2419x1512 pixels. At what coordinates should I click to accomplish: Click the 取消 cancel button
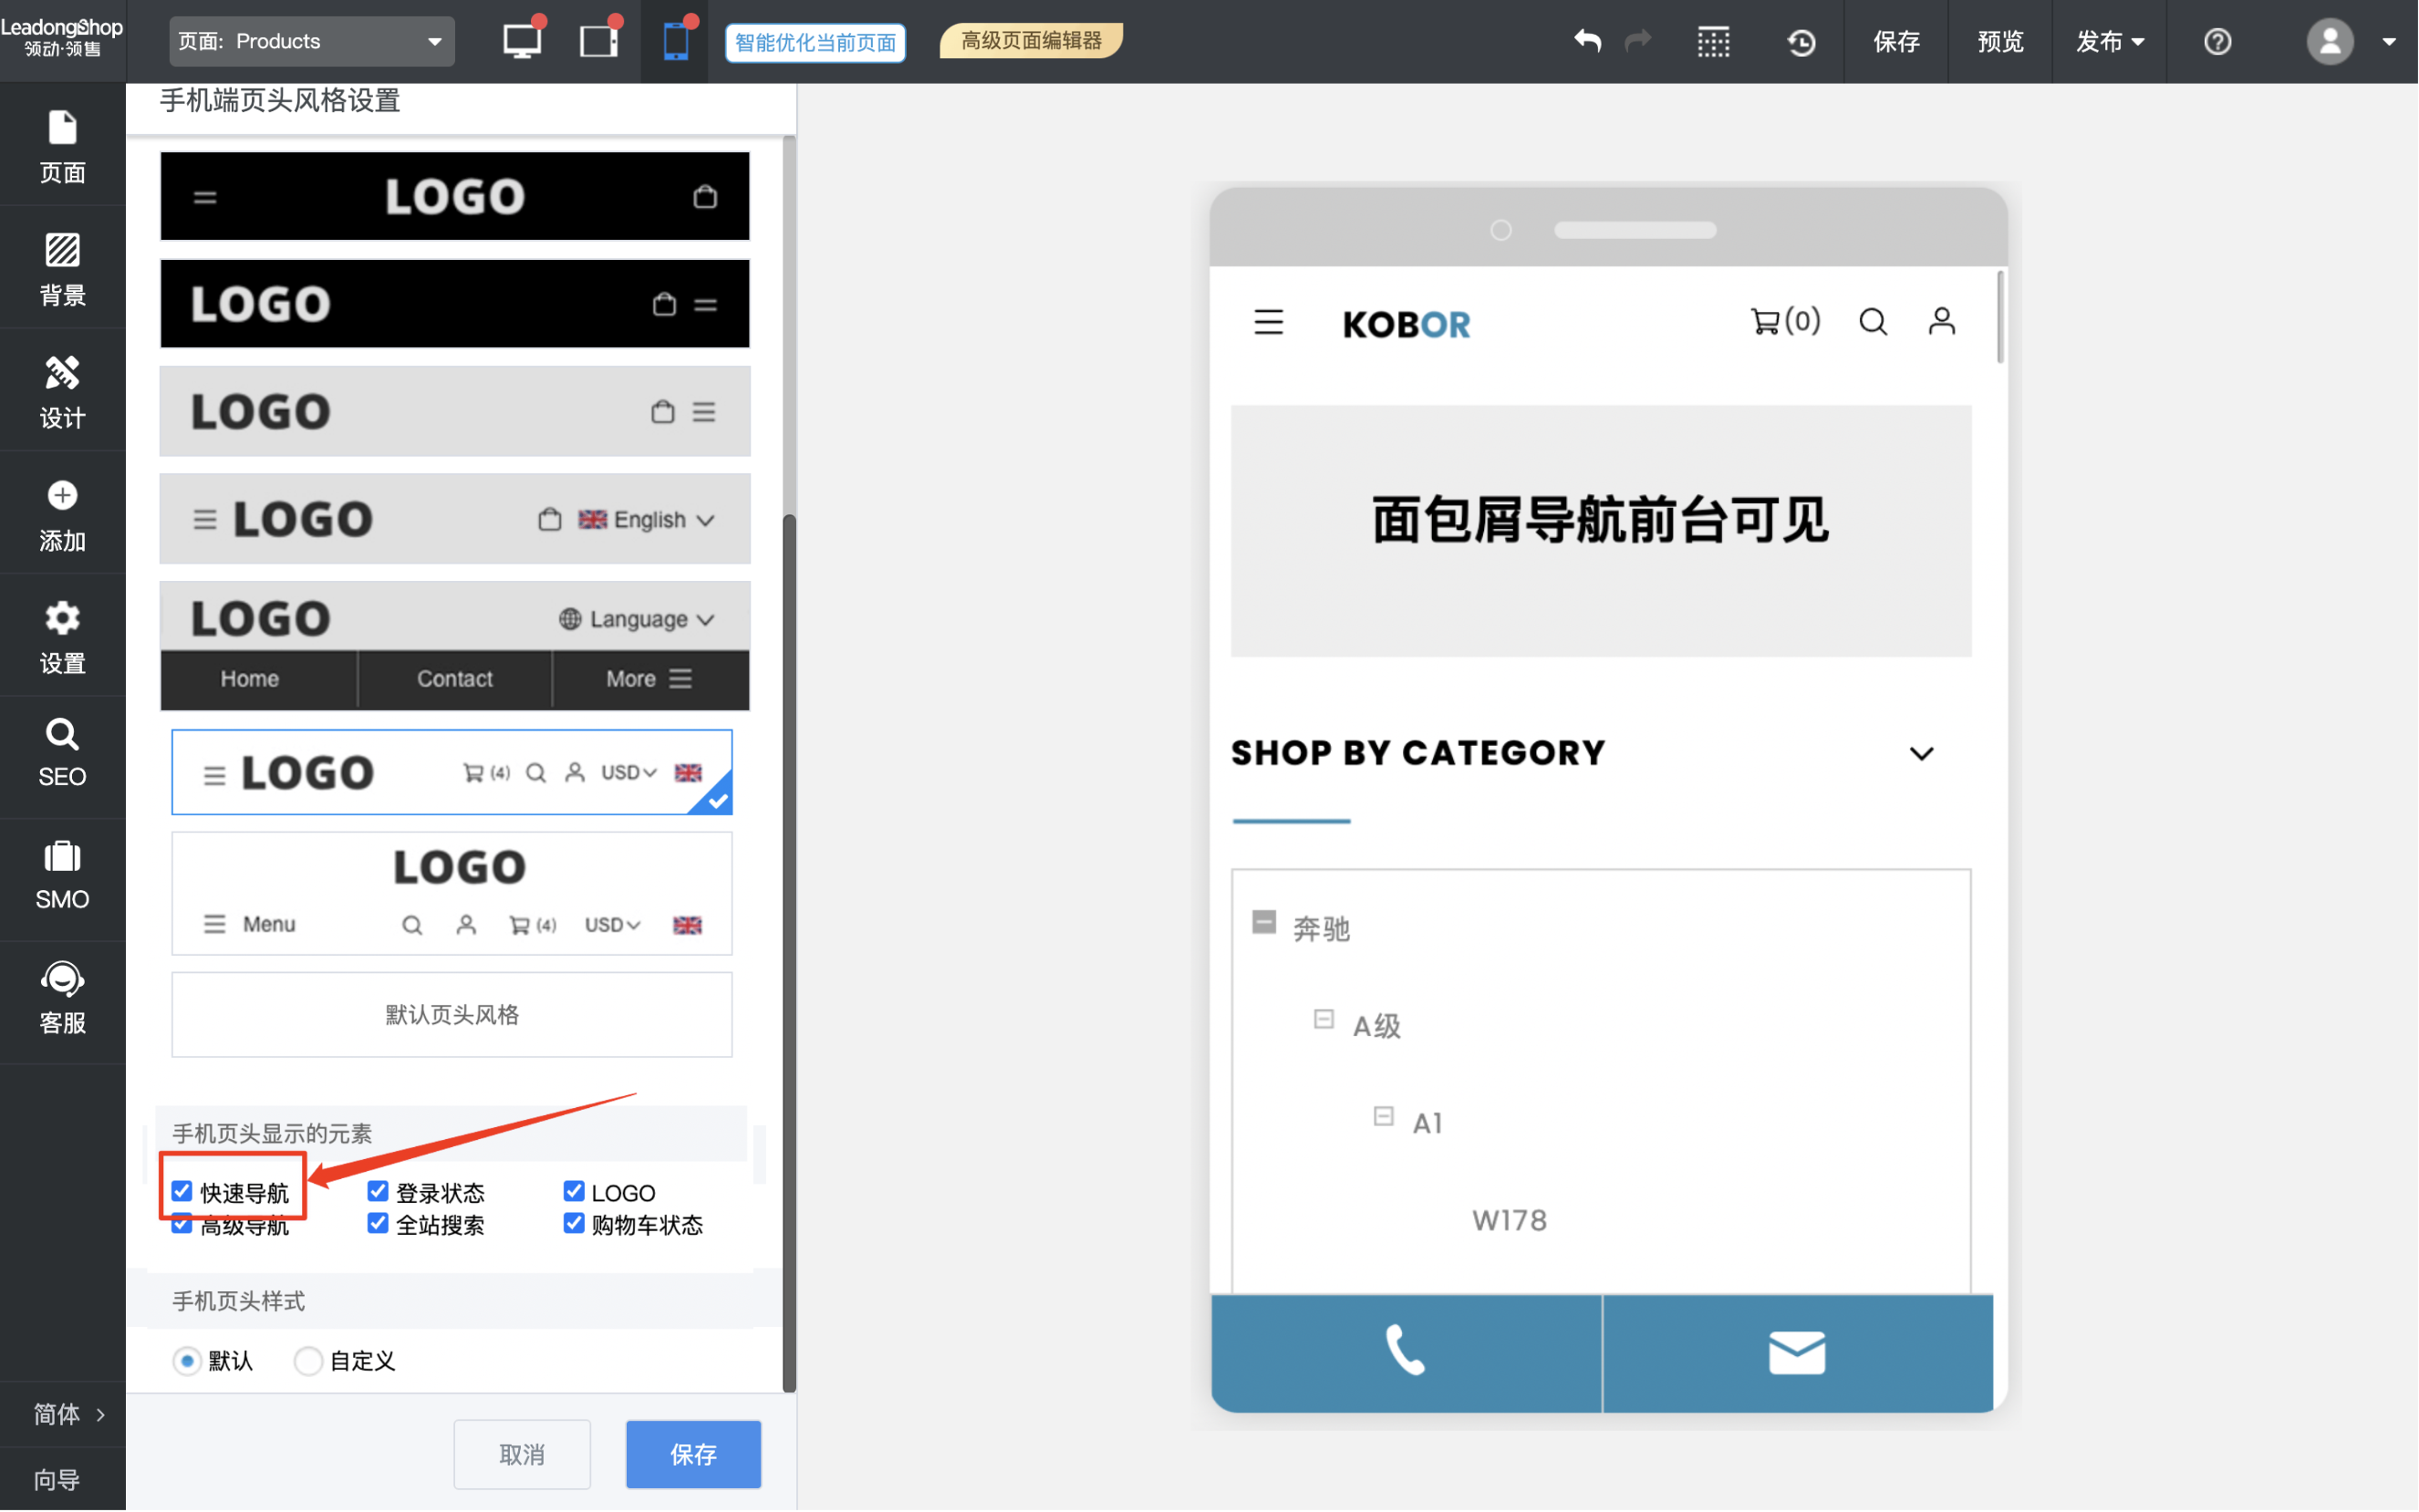(521, 1453)
